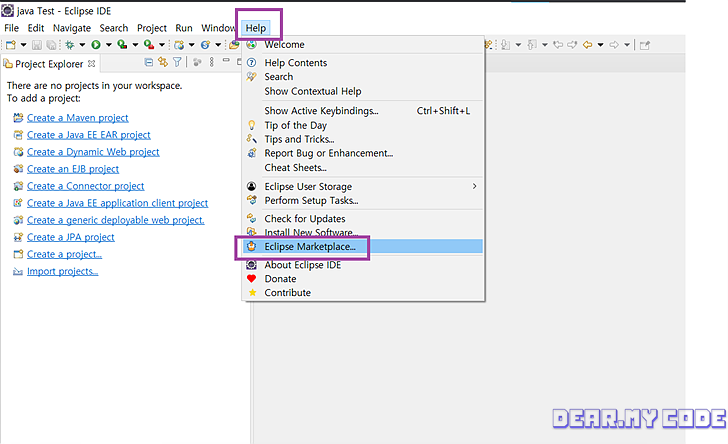
Task: Toggle Link with Editor icon
Action: point(162,62)
